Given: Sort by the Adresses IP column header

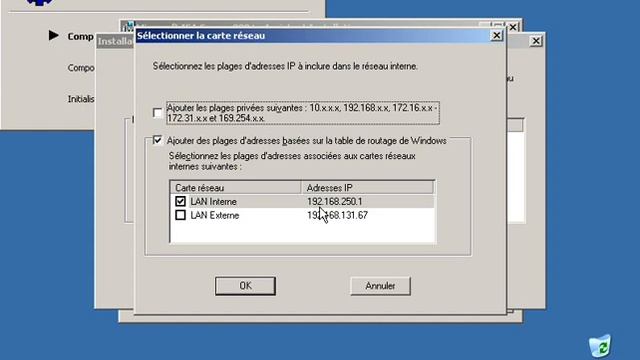Looking at the screenshot, I should 367,188.
